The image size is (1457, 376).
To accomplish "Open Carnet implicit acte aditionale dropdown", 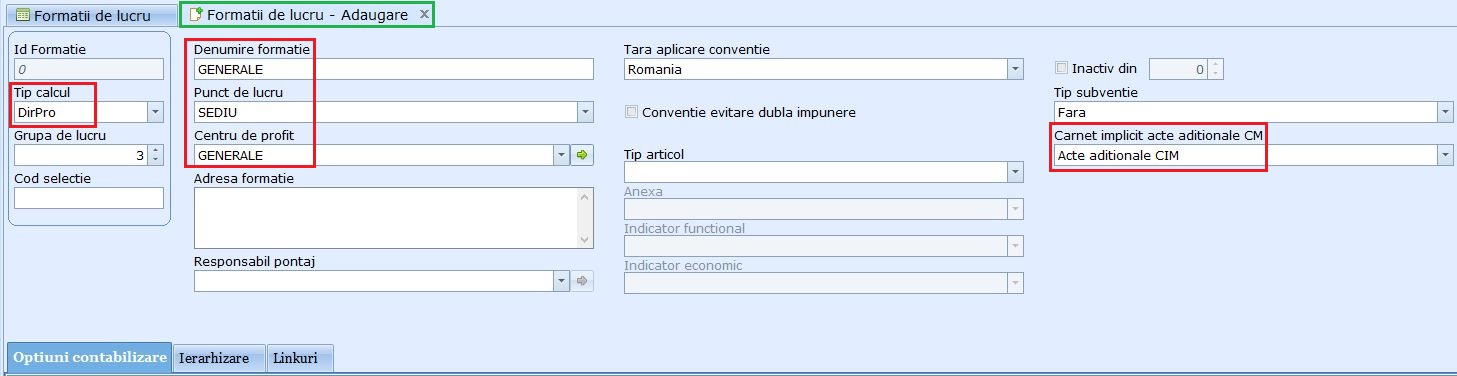I will [x=1445, y=155].
